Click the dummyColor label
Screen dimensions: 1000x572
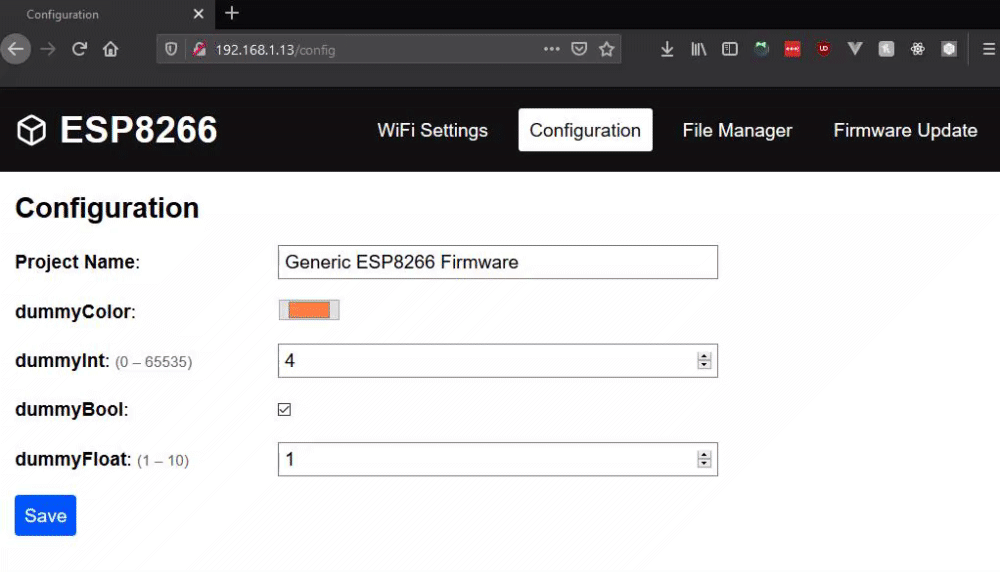(75, 312)
